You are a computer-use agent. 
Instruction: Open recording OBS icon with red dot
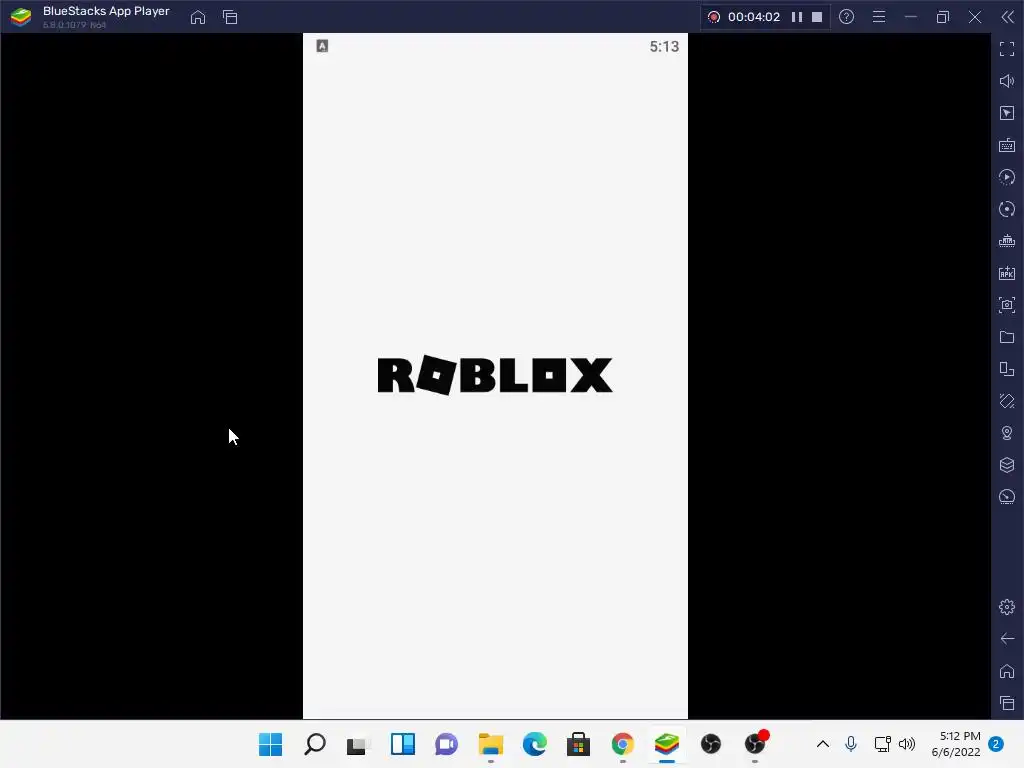click(756, 743)
